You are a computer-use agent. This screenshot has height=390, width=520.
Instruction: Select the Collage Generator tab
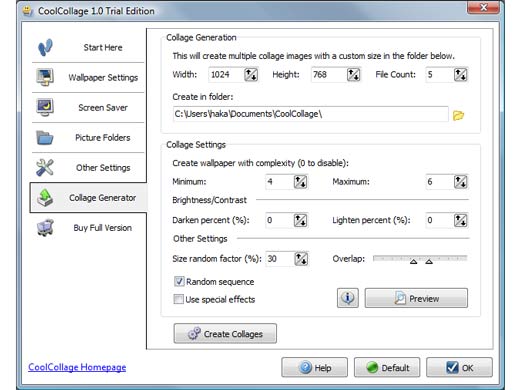coord(88,197)
